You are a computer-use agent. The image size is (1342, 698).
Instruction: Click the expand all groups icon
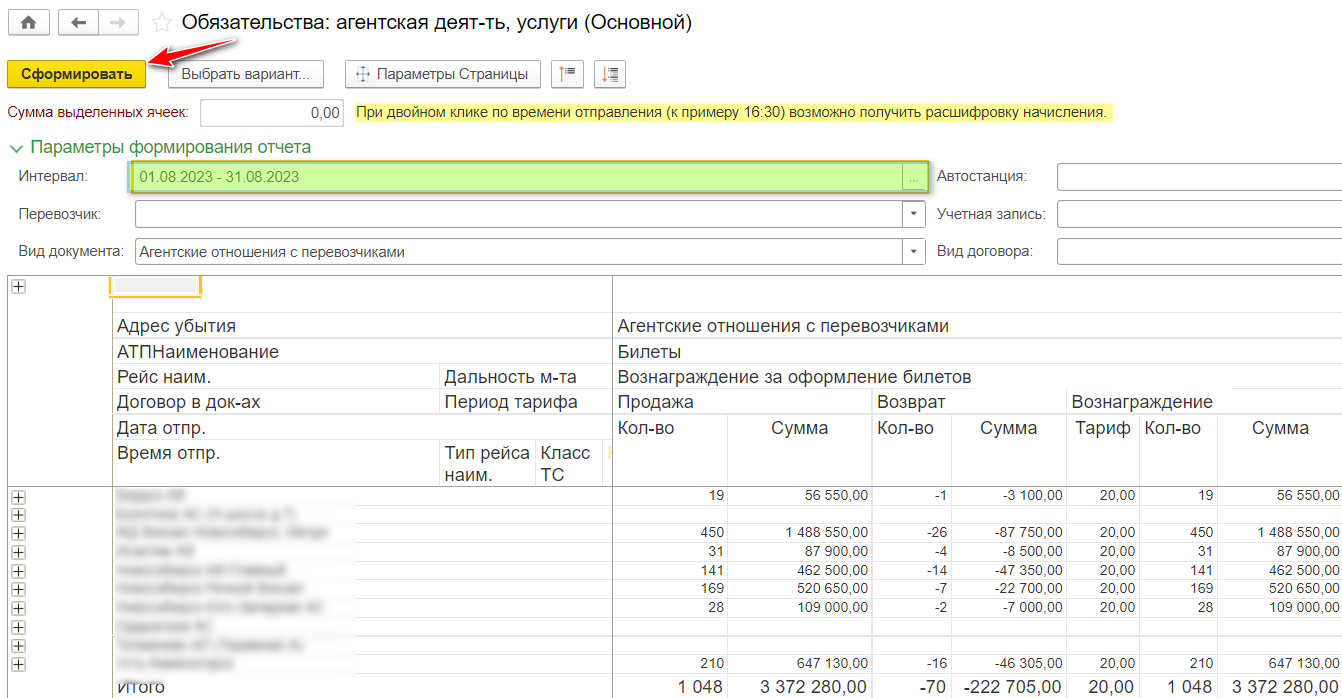tap(609, 74)
